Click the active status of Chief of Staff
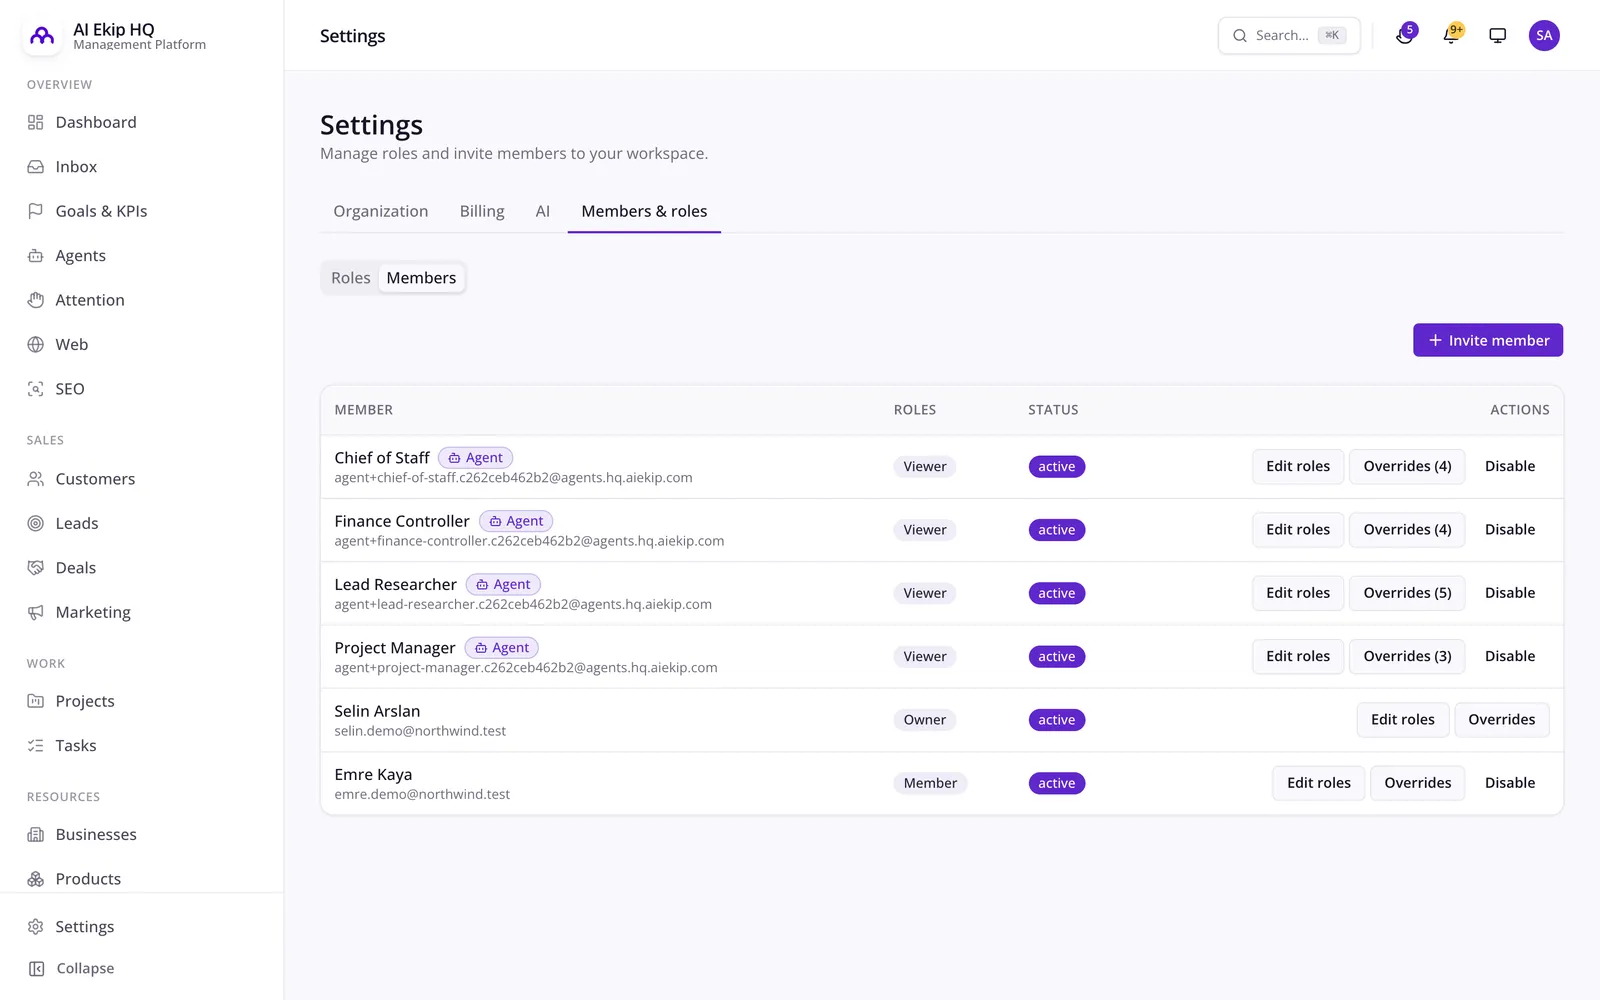 [x=1057, y=467]
